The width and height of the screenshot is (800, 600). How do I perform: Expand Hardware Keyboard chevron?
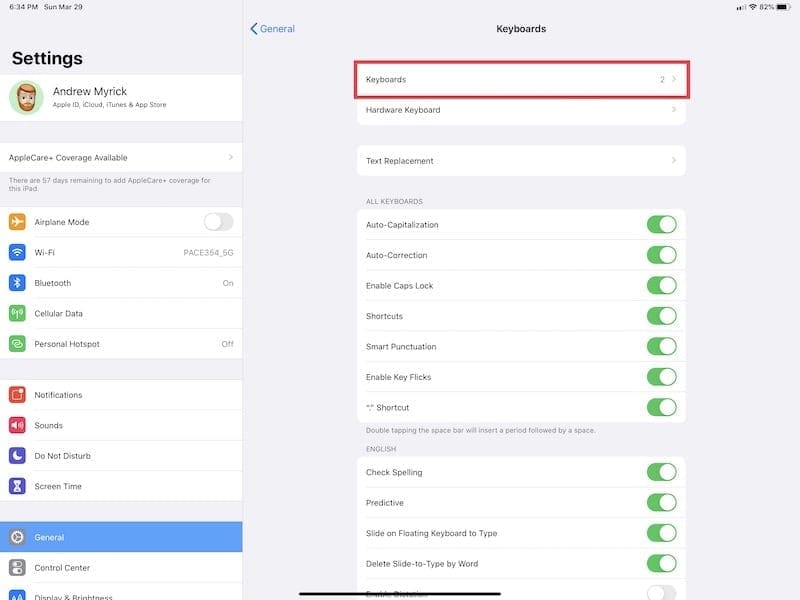coord(673,110)
